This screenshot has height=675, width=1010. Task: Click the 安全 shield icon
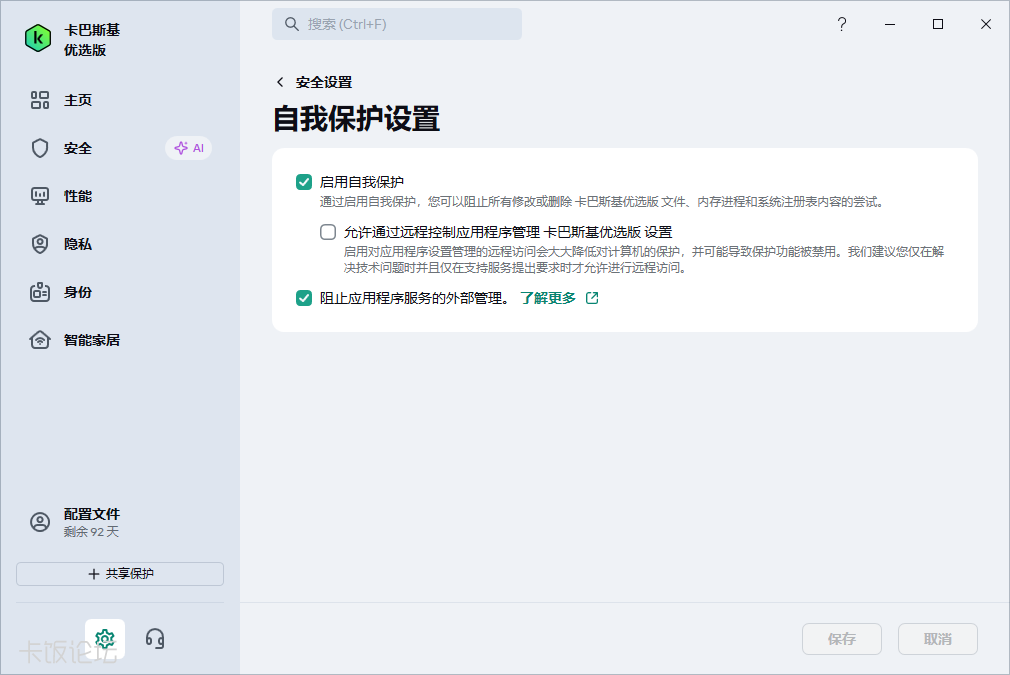pos(40,148)
